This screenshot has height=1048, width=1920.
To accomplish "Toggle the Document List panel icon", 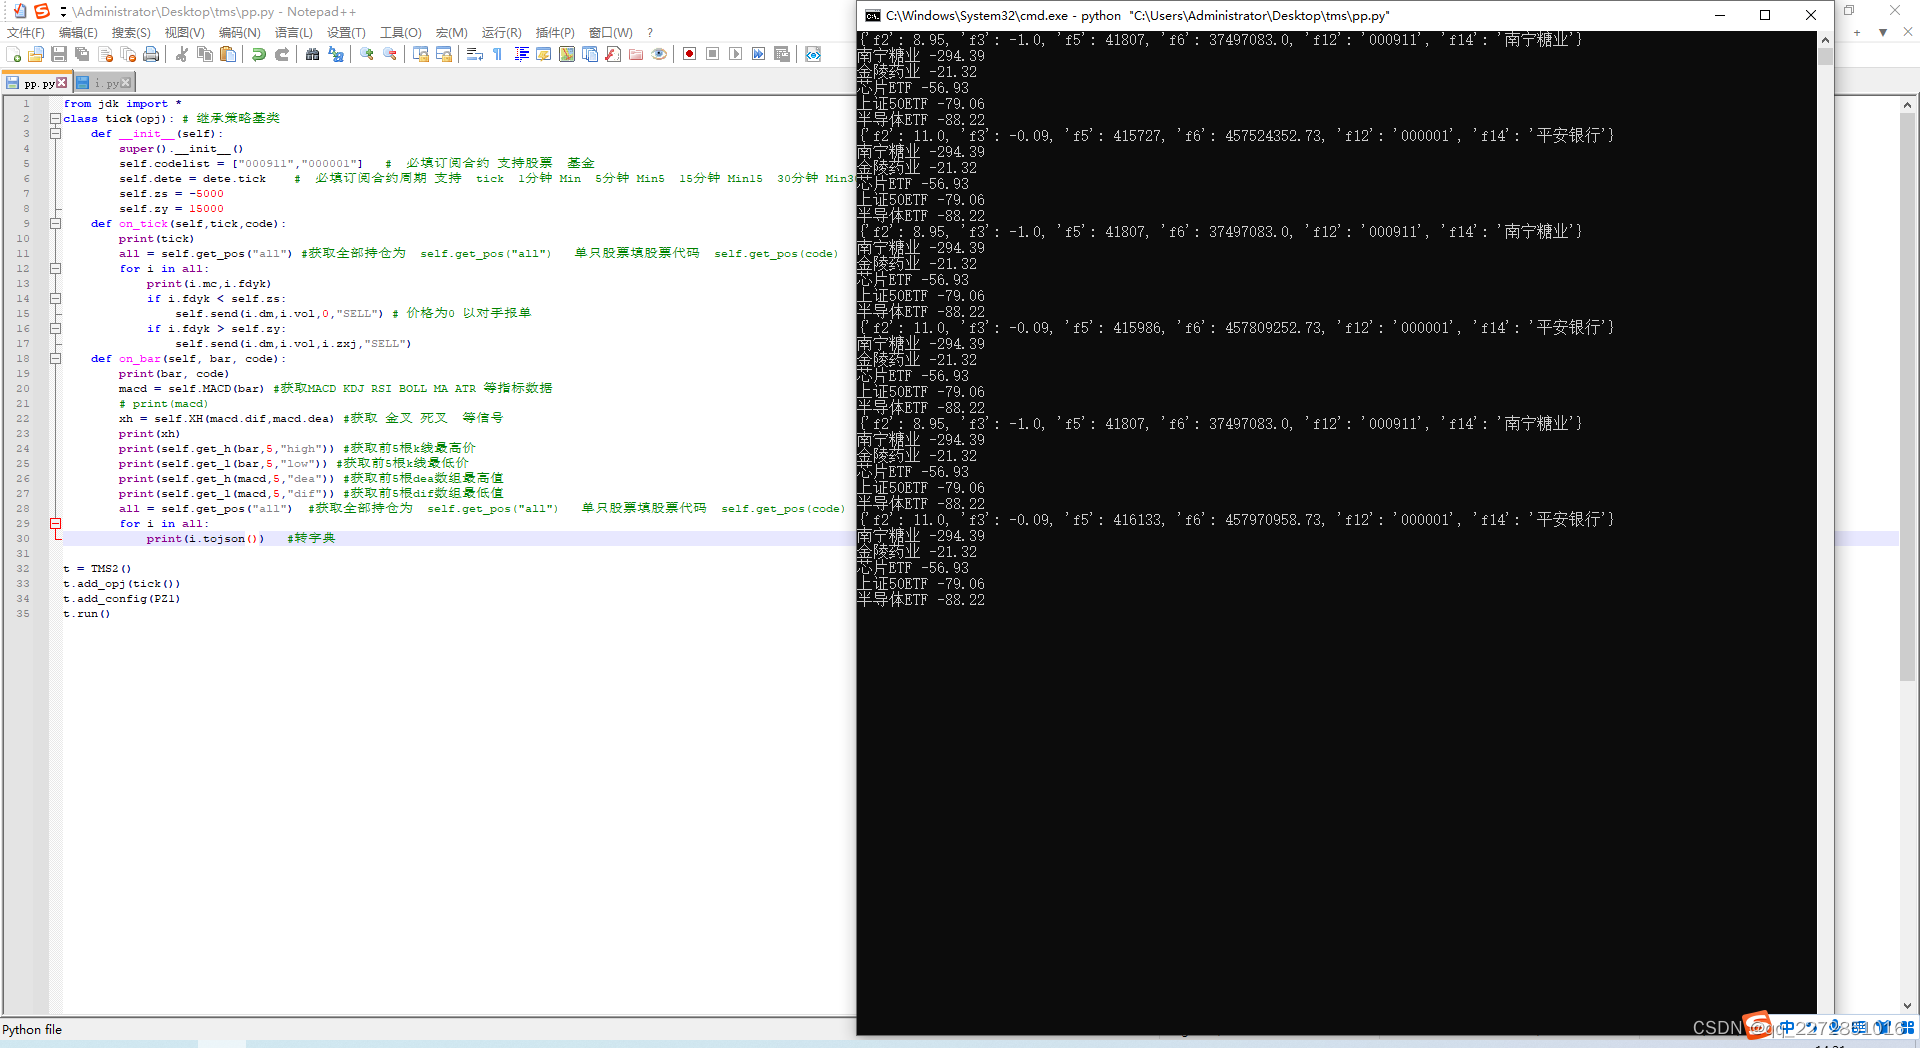I will (x=590, y=54).
